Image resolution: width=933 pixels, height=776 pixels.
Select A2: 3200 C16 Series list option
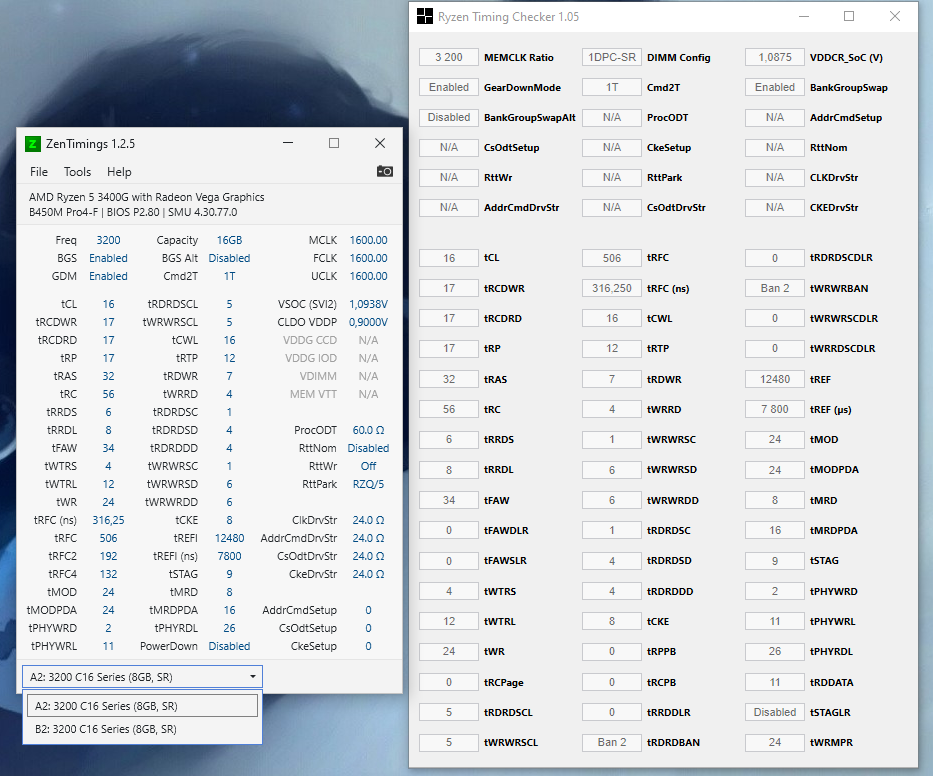142,706
